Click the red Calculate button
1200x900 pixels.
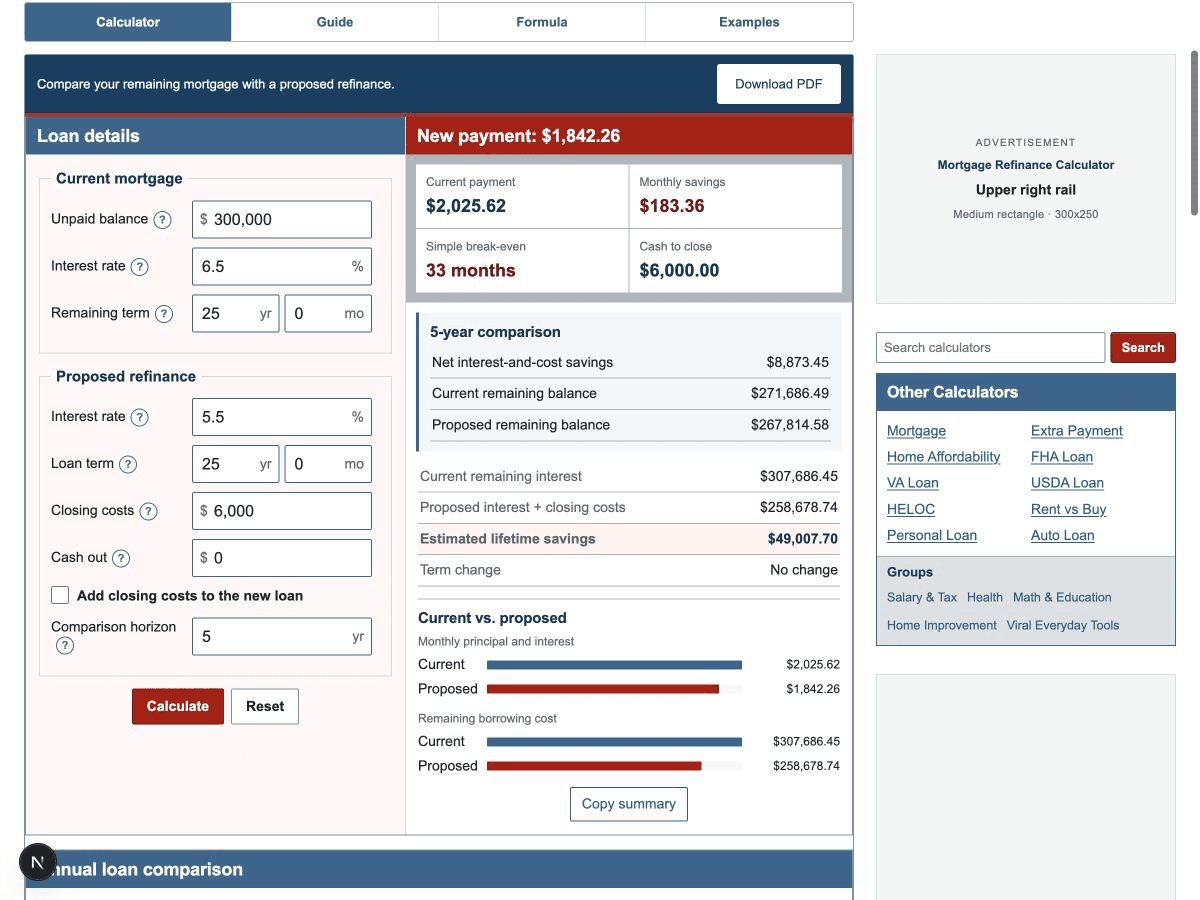coord(178,706)
